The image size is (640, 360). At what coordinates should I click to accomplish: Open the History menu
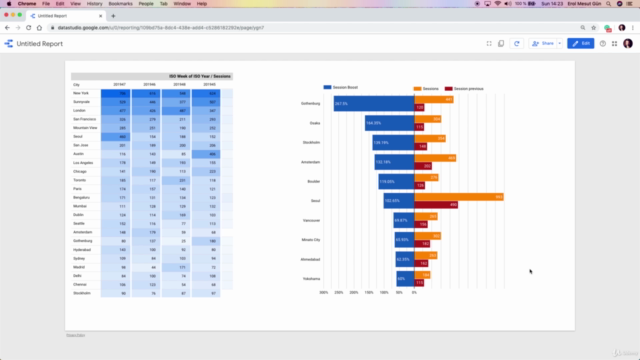[94, 4]
